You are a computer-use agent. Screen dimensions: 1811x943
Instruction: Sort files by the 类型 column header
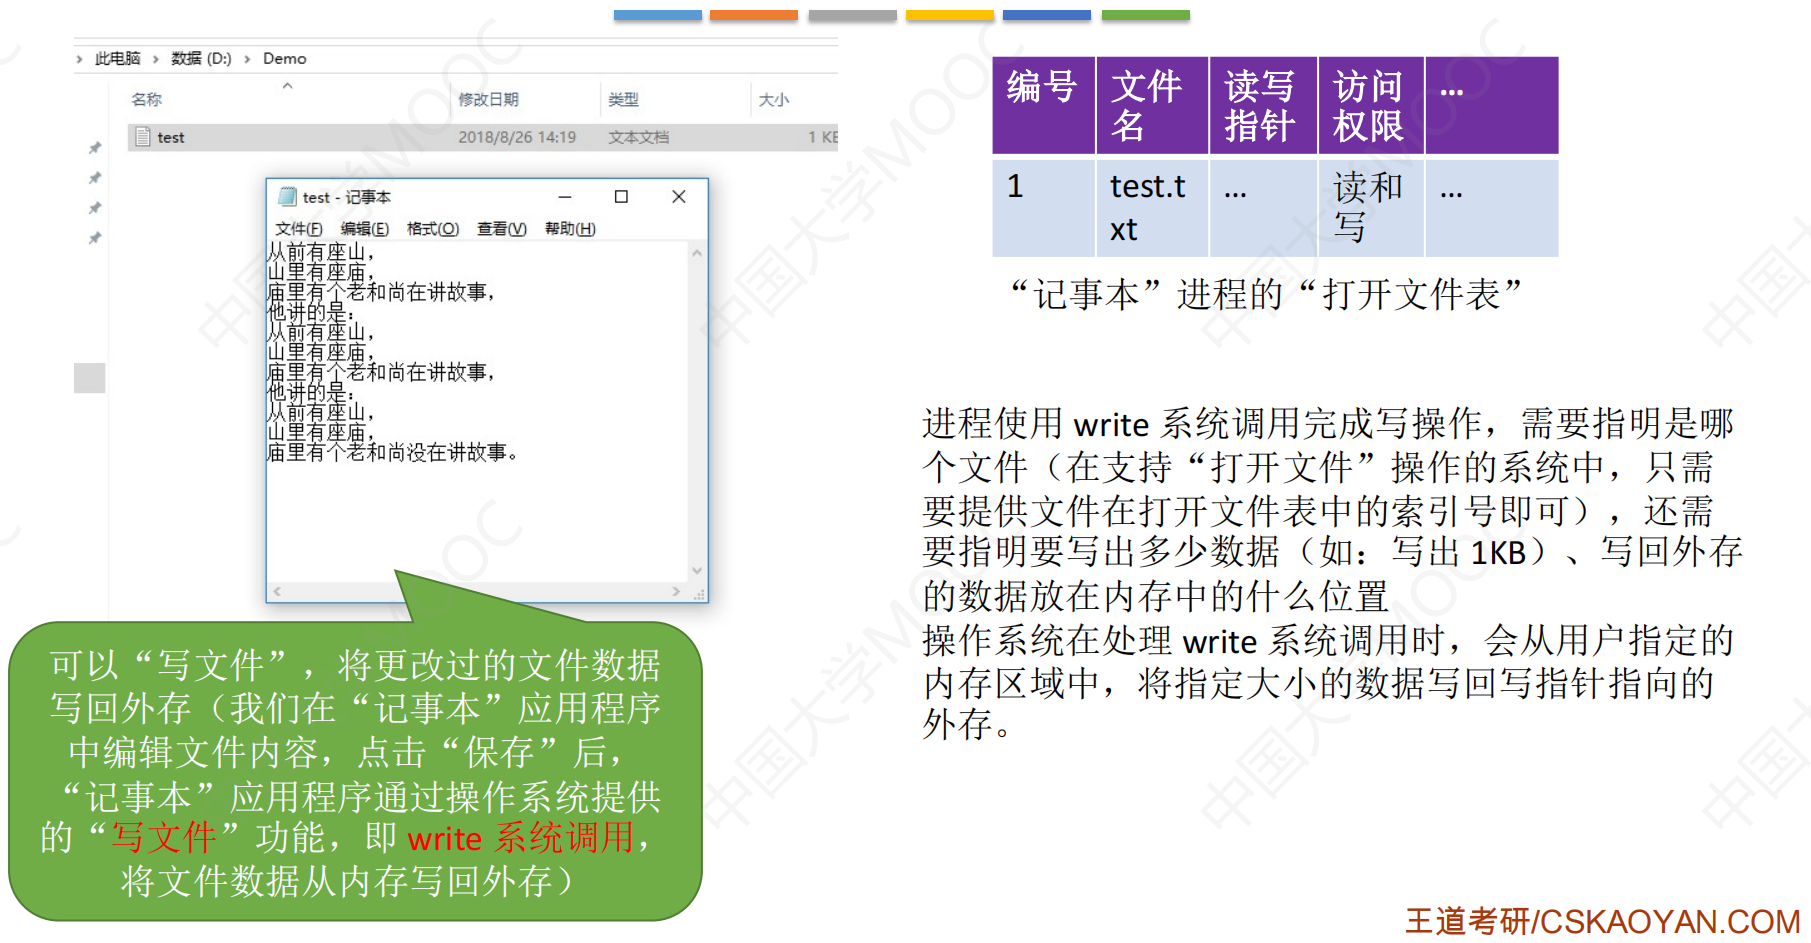click(623, 100)
